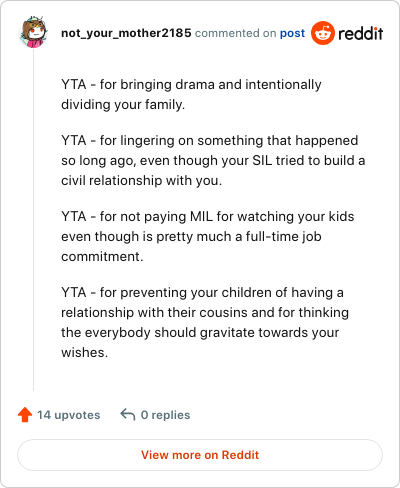The image size is (400, 488).
Task: Click the final word "wishes." of comment
Action: (x=85, y=353)
